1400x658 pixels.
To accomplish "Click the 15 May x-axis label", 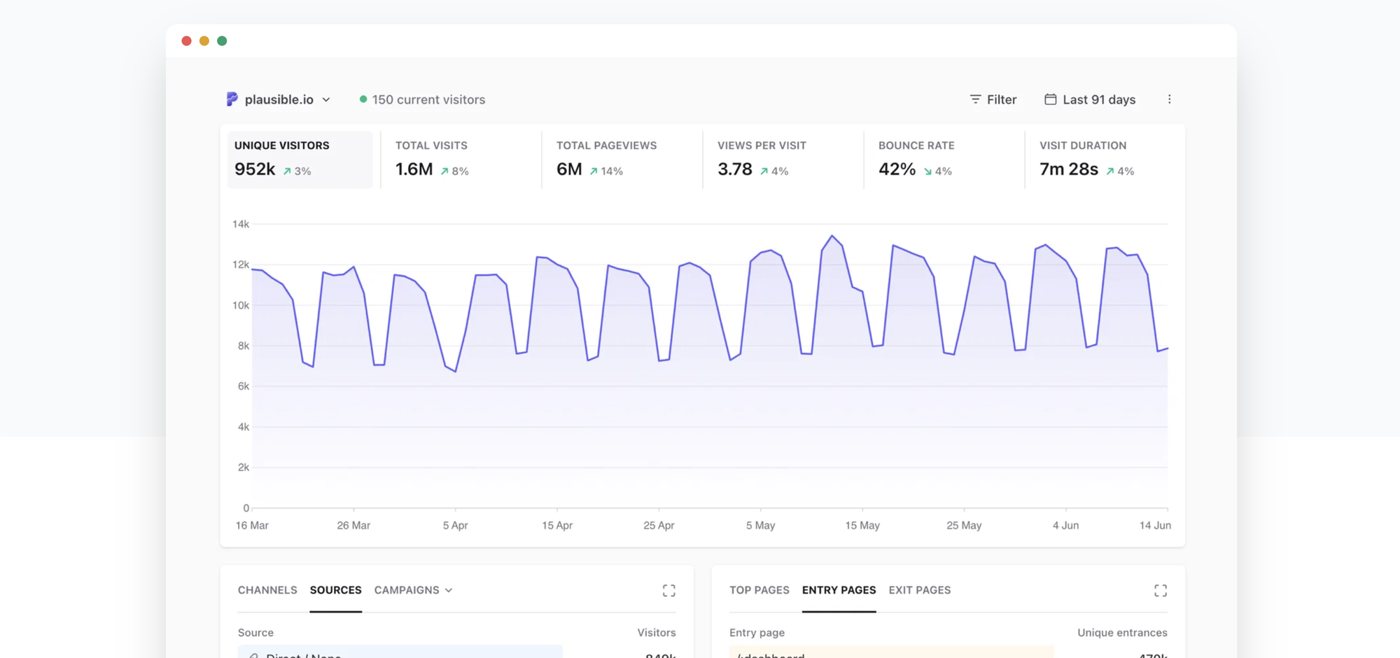I will coord(862,525).
